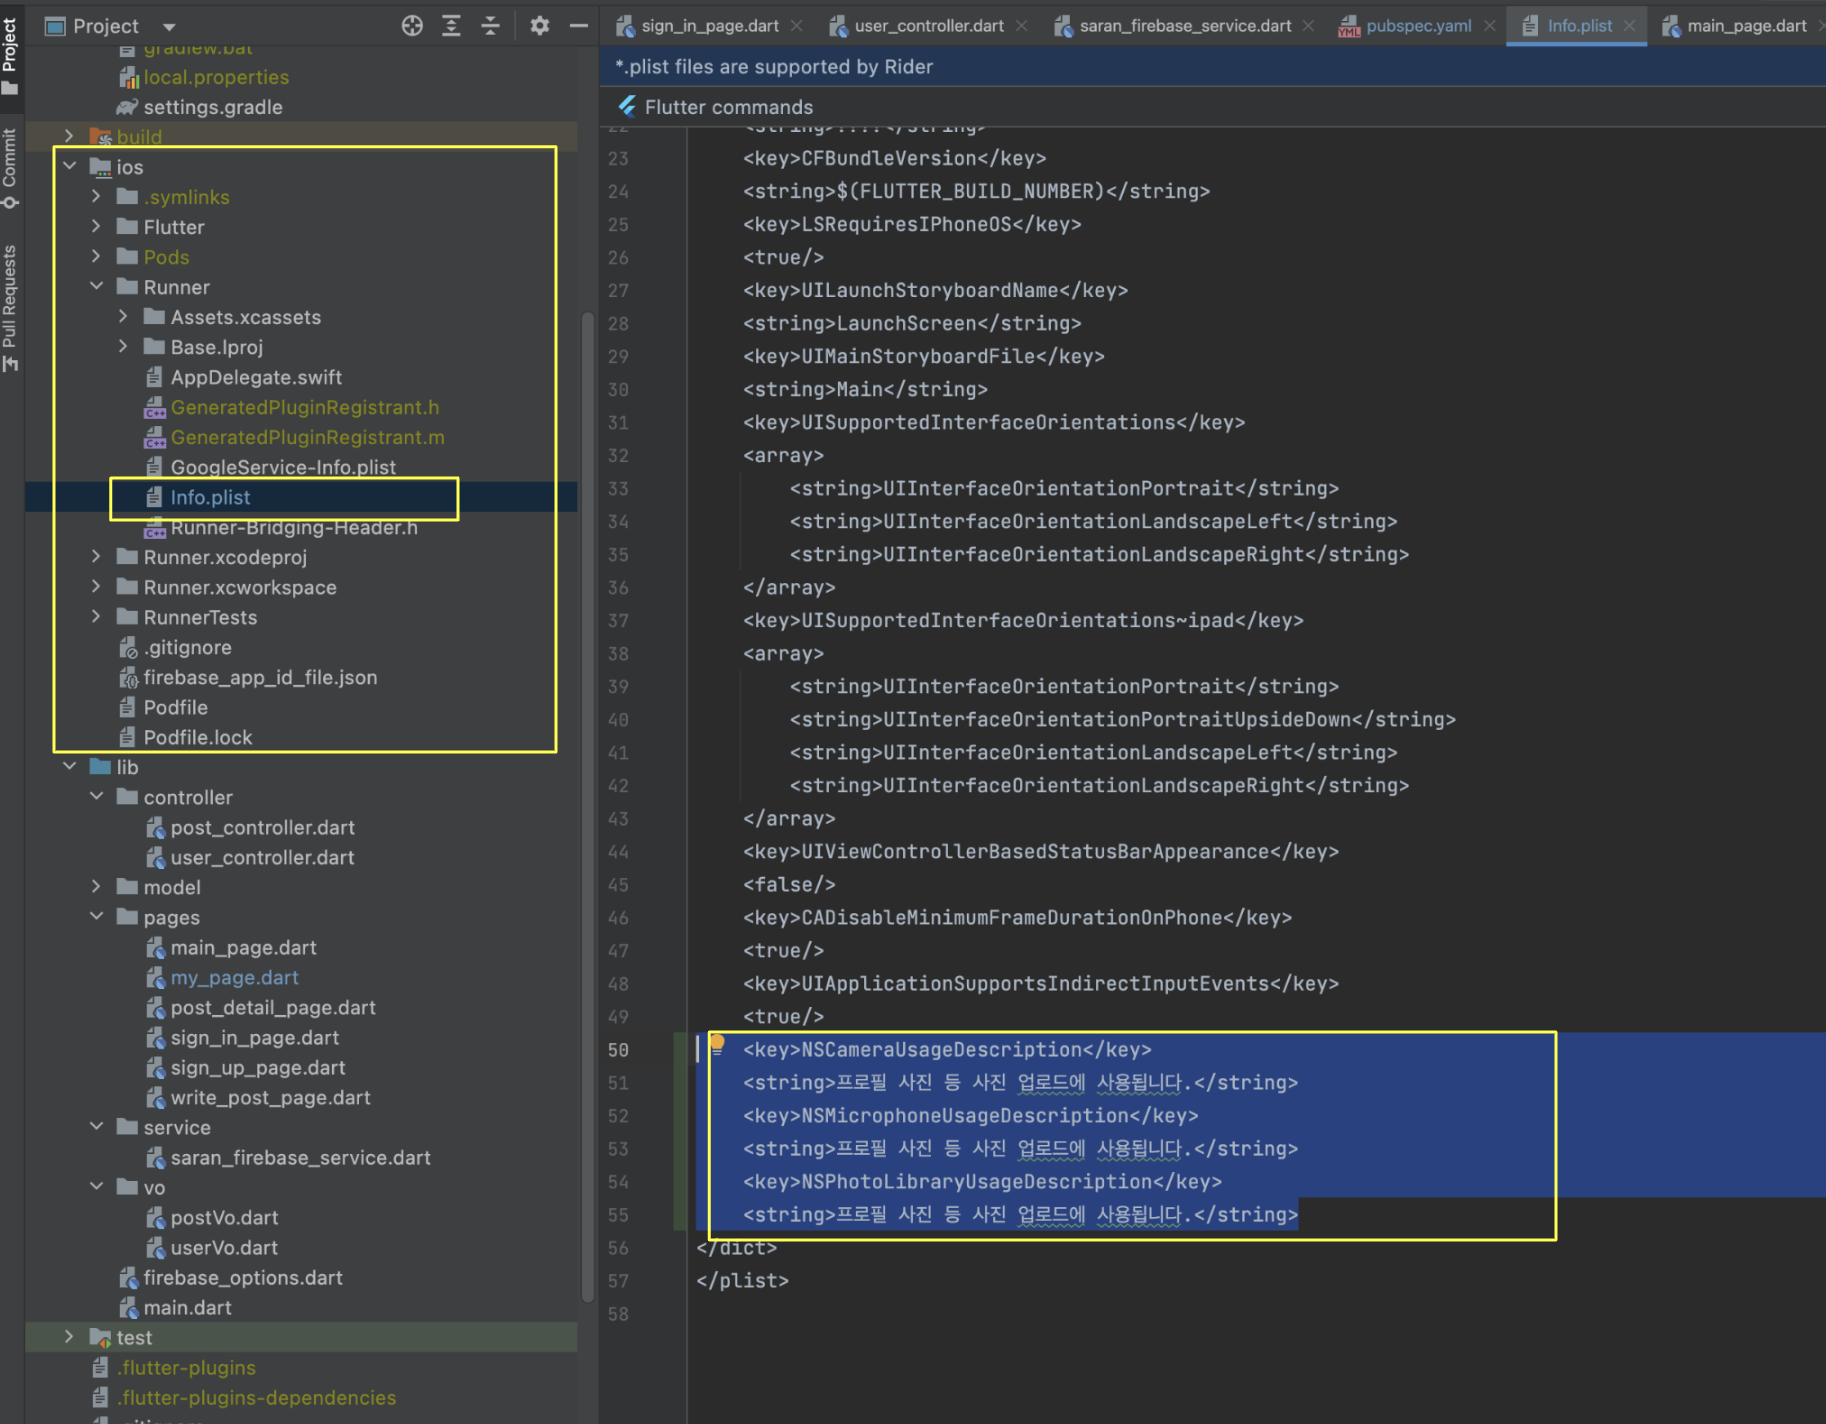Close the saran_firebase_service.dart tab
1826x1424 pixels.
[x=1308, y=26]
